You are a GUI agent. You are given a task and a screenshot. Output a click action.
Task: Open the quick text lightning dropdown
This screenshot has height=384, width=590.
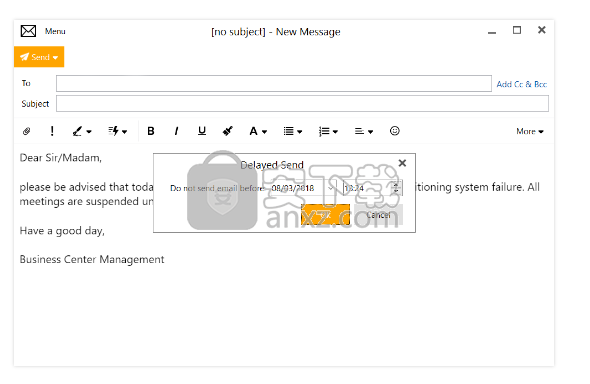coord(117,131)
